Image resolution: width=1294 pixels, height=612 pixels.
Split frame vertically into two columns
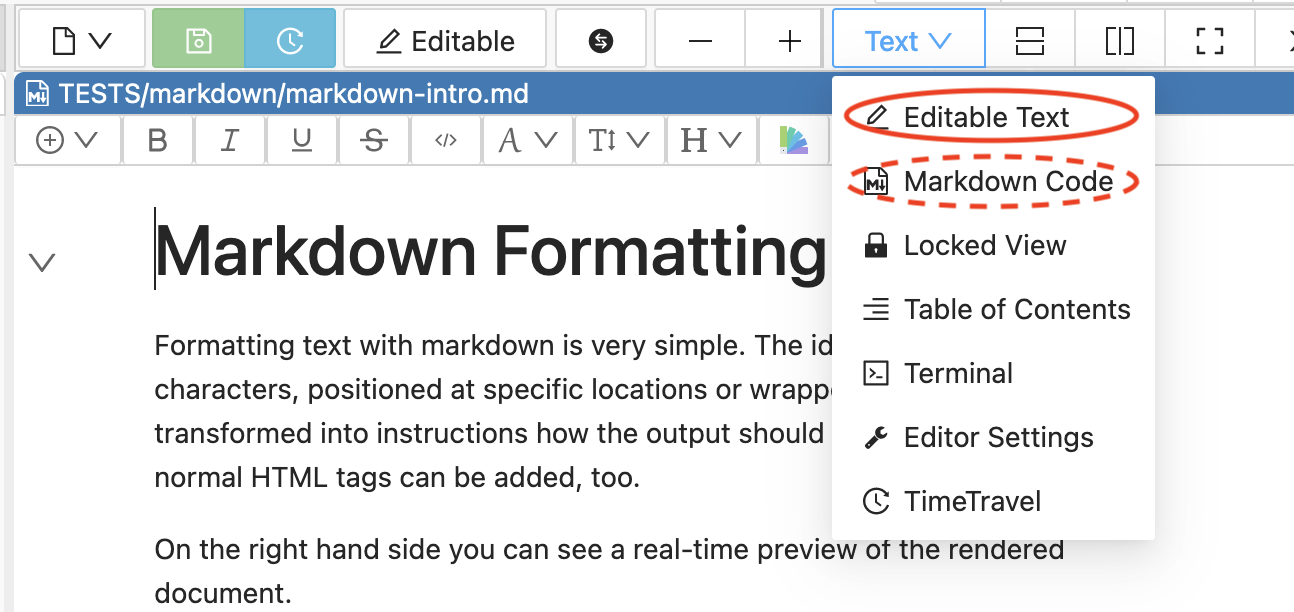tap(1120, 41)
